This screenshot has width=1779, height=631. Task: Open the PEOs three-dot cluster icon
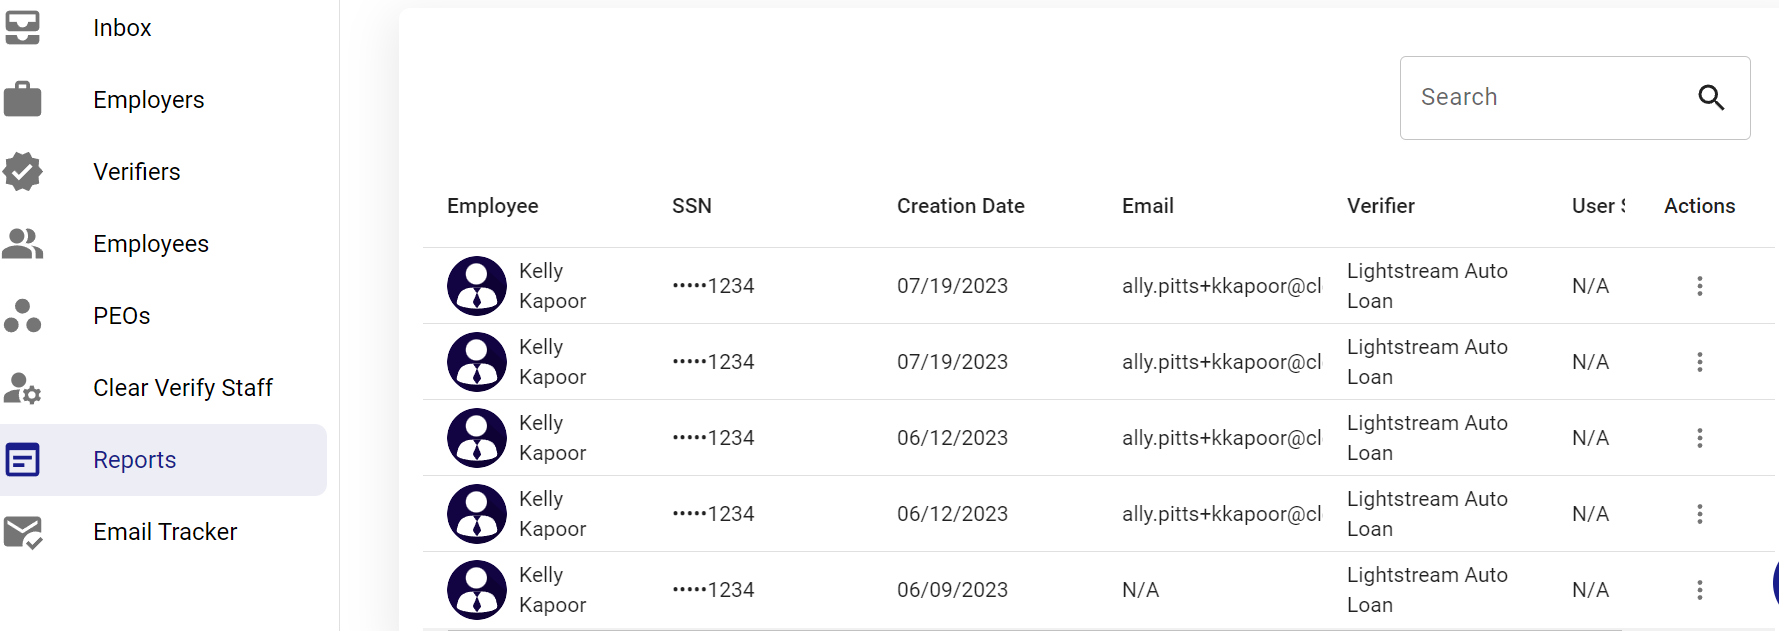[x=22, y=315]
